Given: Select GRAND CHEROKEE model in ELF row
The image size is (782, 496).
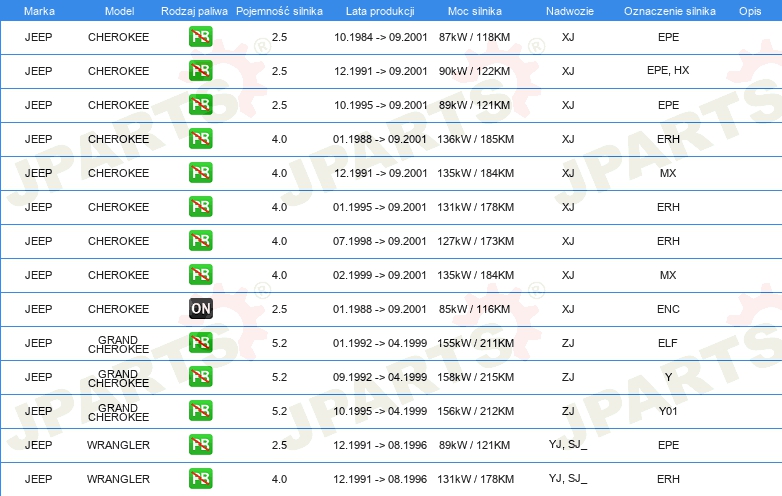Looking at the screenshot, I should [x=118, y=344].
